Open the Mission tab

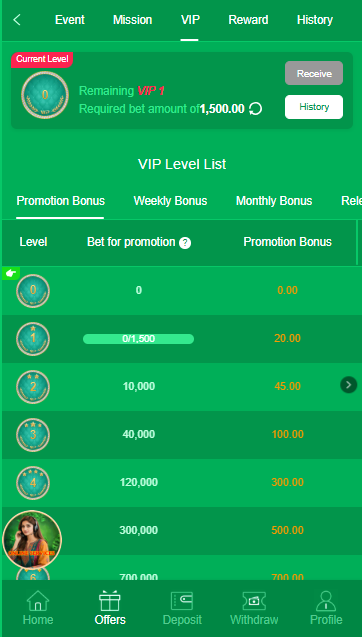tap(132, 20)
